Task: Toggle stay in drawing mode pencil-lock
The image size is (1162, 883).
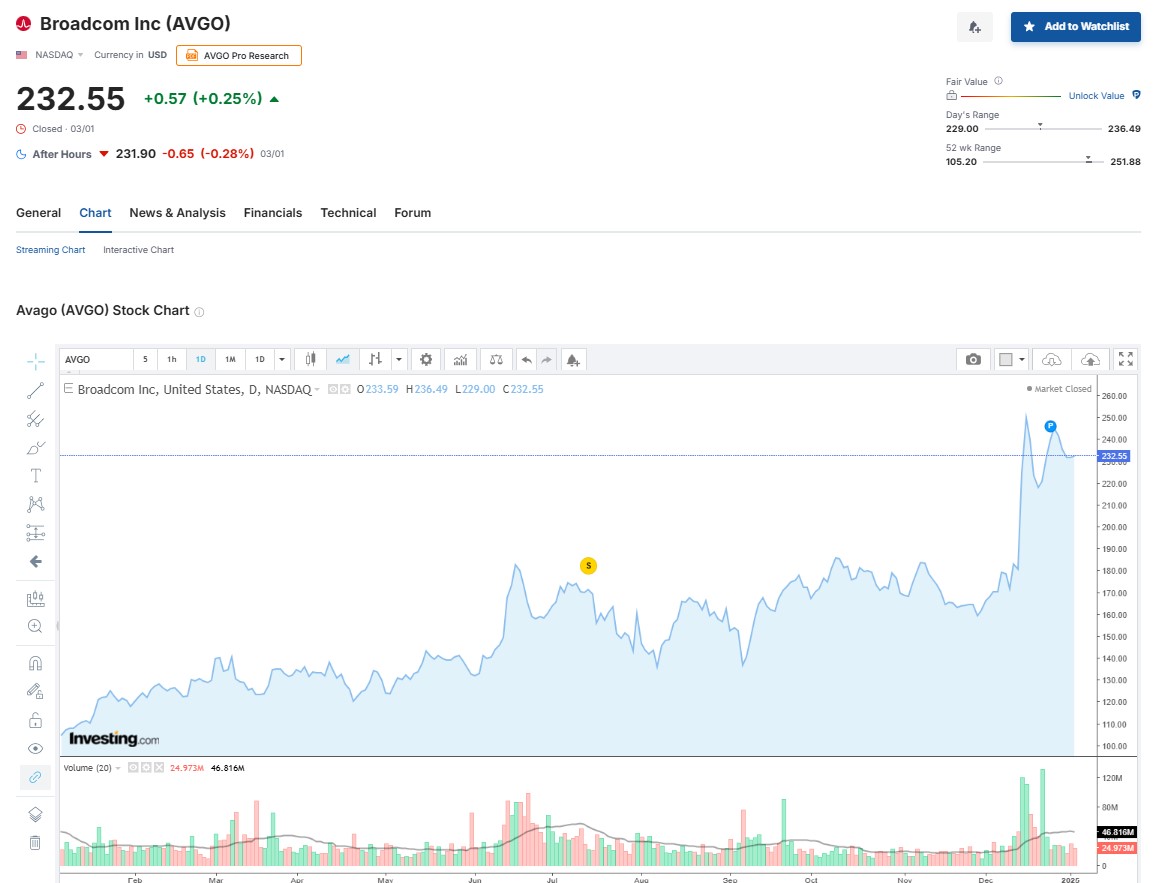Action: pos(36,691)
